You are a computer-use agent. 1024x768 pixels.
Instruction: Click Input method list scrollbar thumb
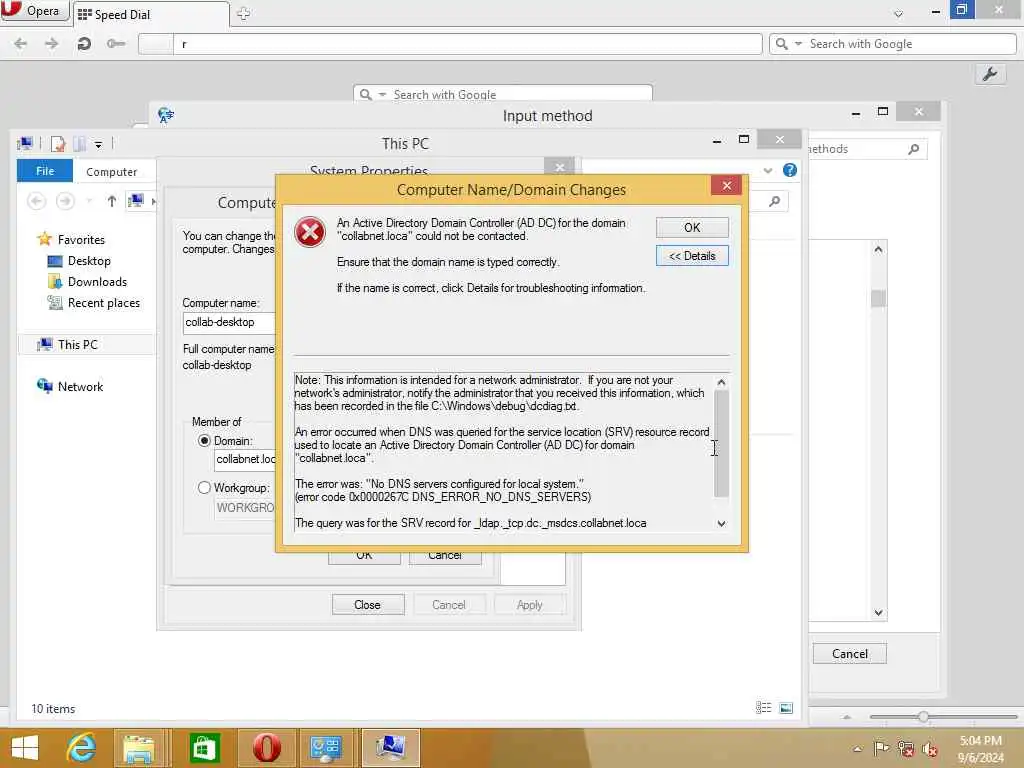(x=878, y=298)
